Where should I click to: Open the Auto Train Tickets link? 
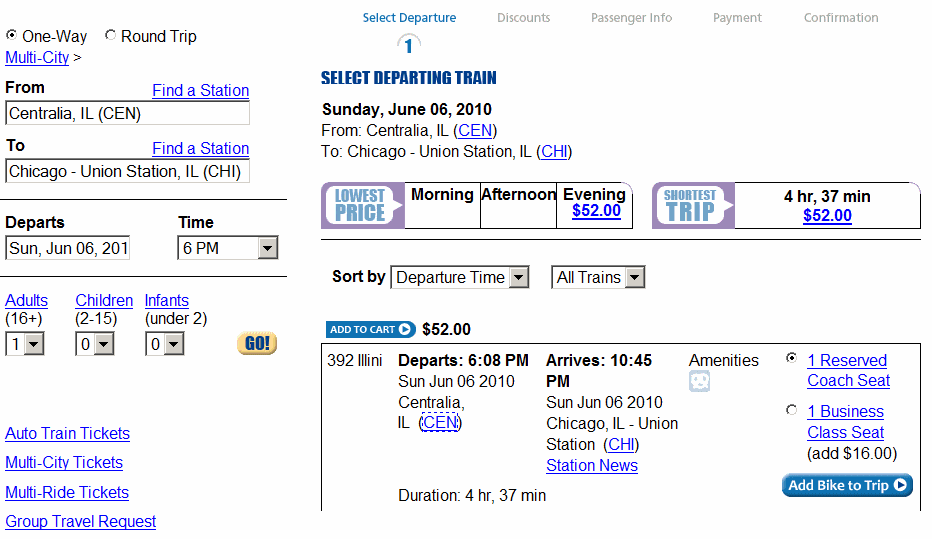click(x=67, y=433)
